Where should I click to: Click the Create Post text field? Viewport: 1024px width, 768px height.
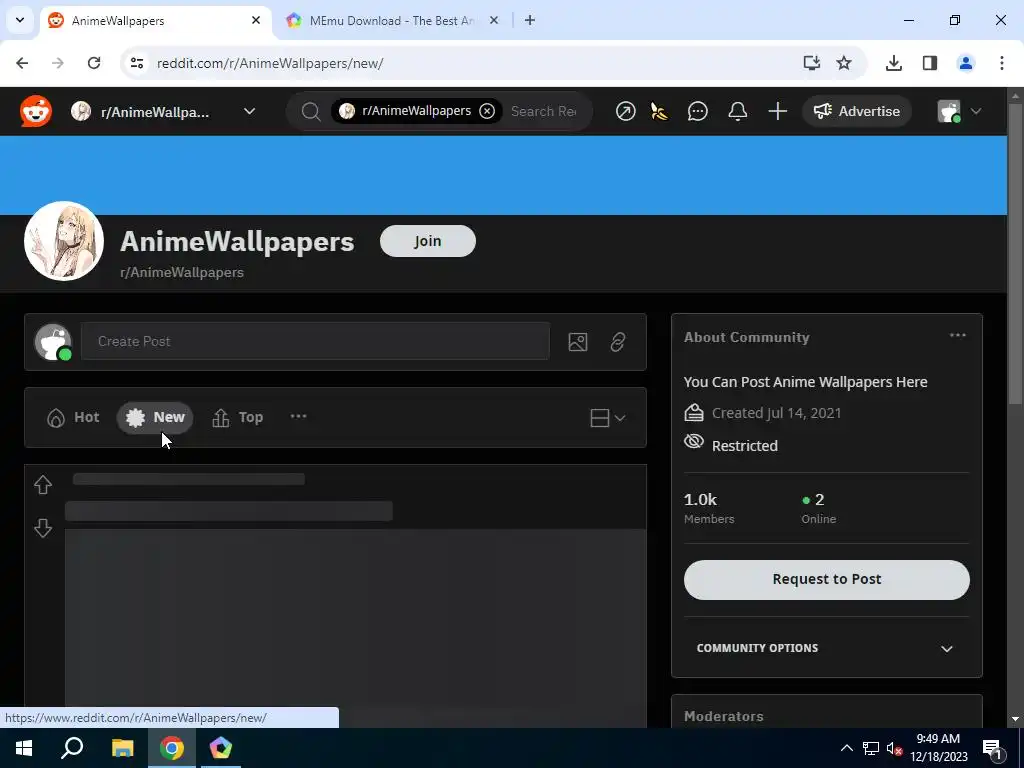(315, 341)
